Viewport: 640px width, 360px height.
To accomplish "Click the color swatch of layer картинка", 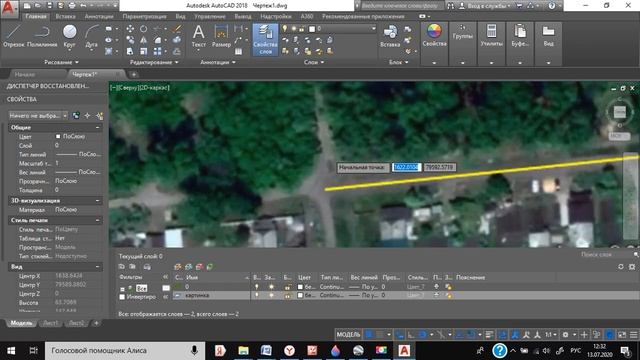I will tap(300, 296).
